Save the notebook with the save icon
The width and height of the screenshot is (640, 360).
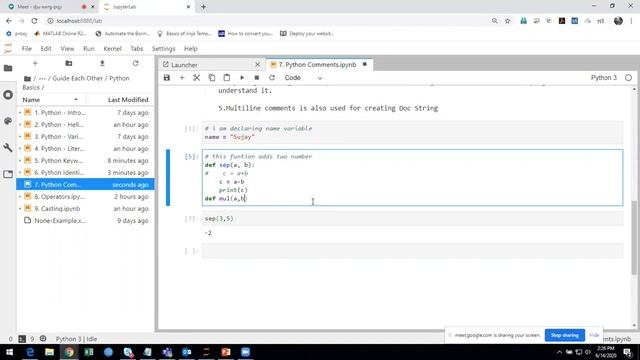click(167, 78)
